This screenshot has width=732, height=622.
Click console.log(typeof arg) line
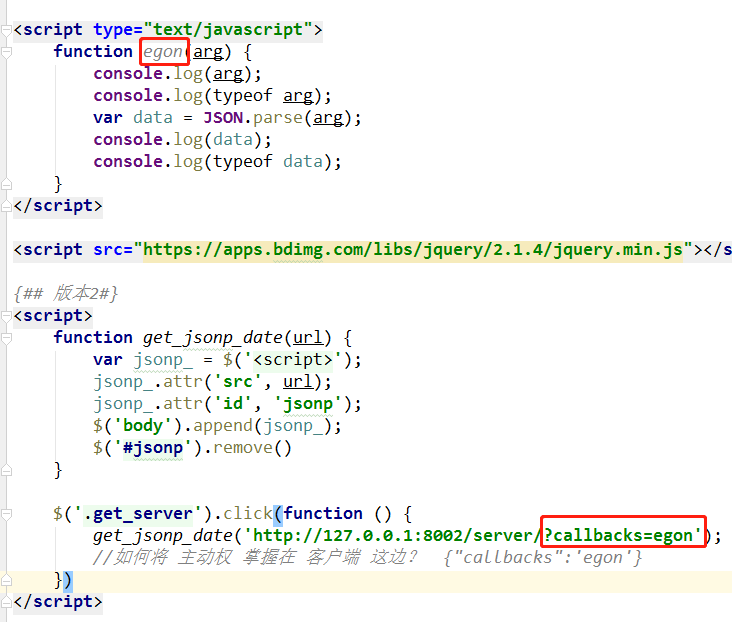pos(212,96)
